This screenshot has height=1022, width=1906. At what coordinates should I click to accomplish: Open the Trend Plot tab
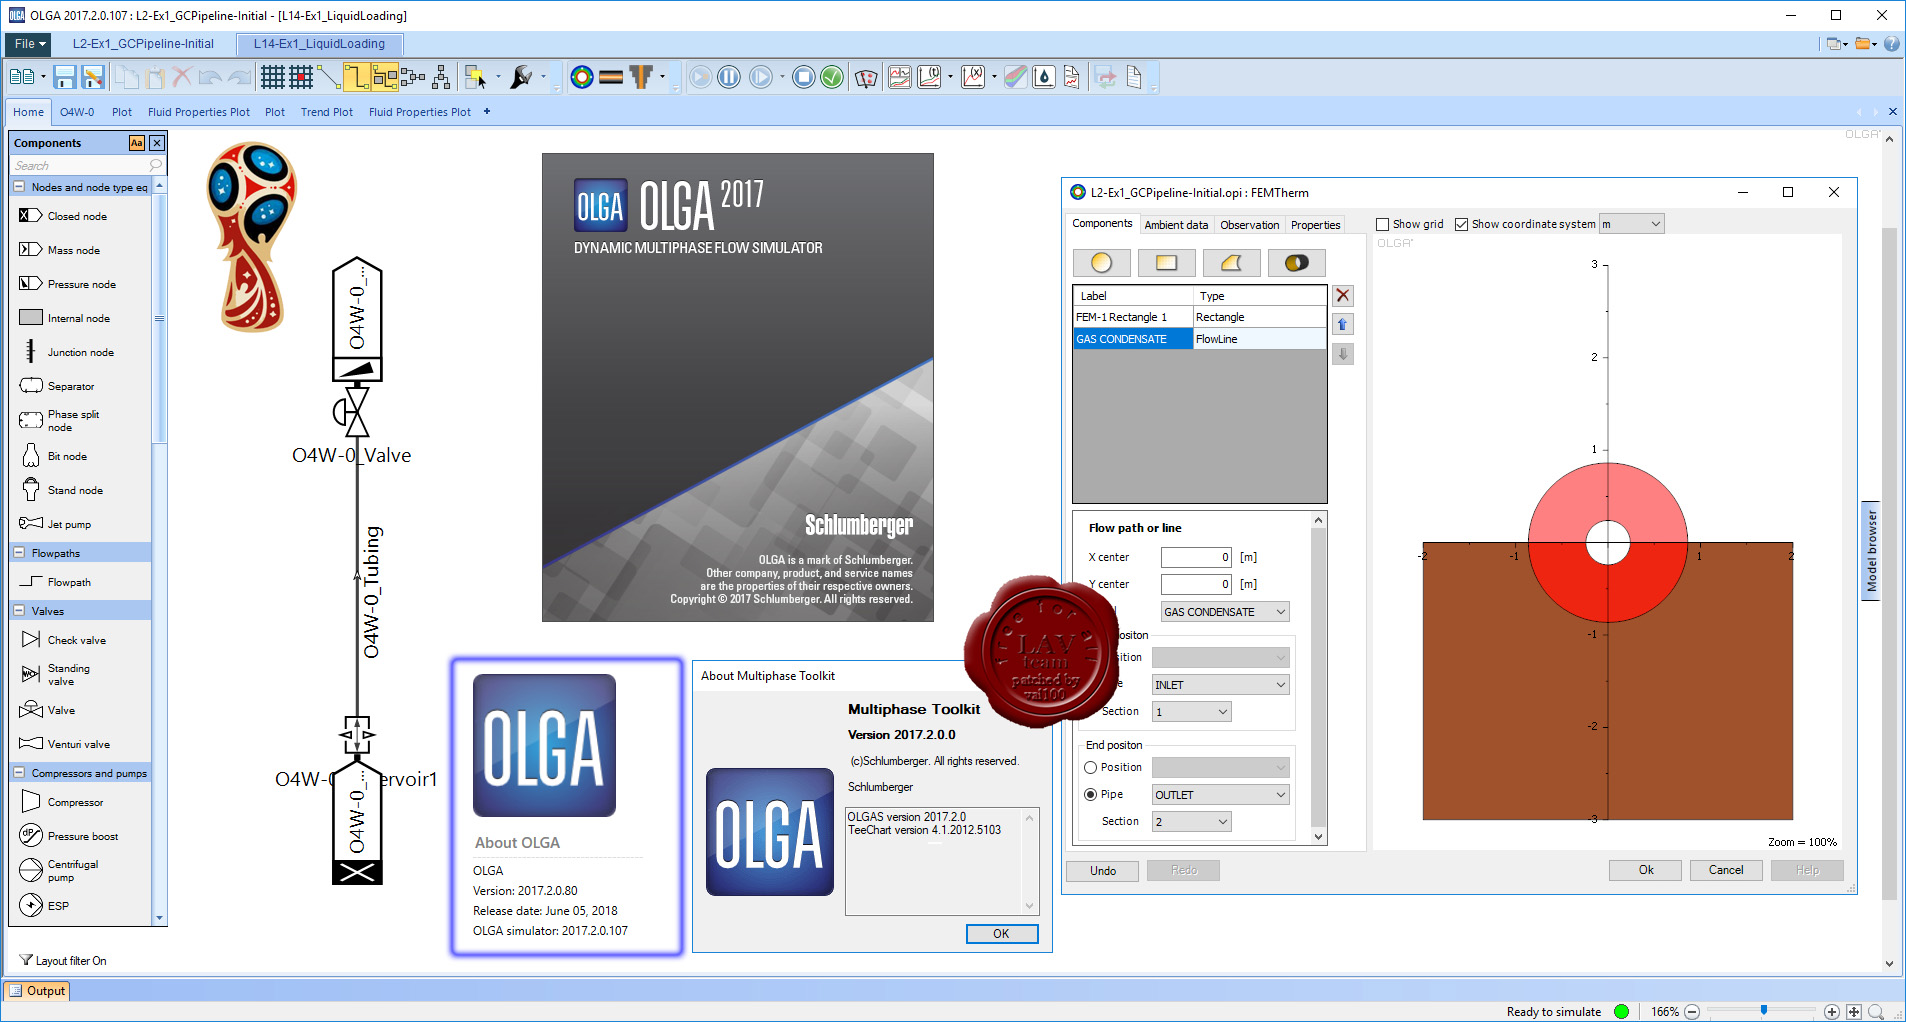327,112
